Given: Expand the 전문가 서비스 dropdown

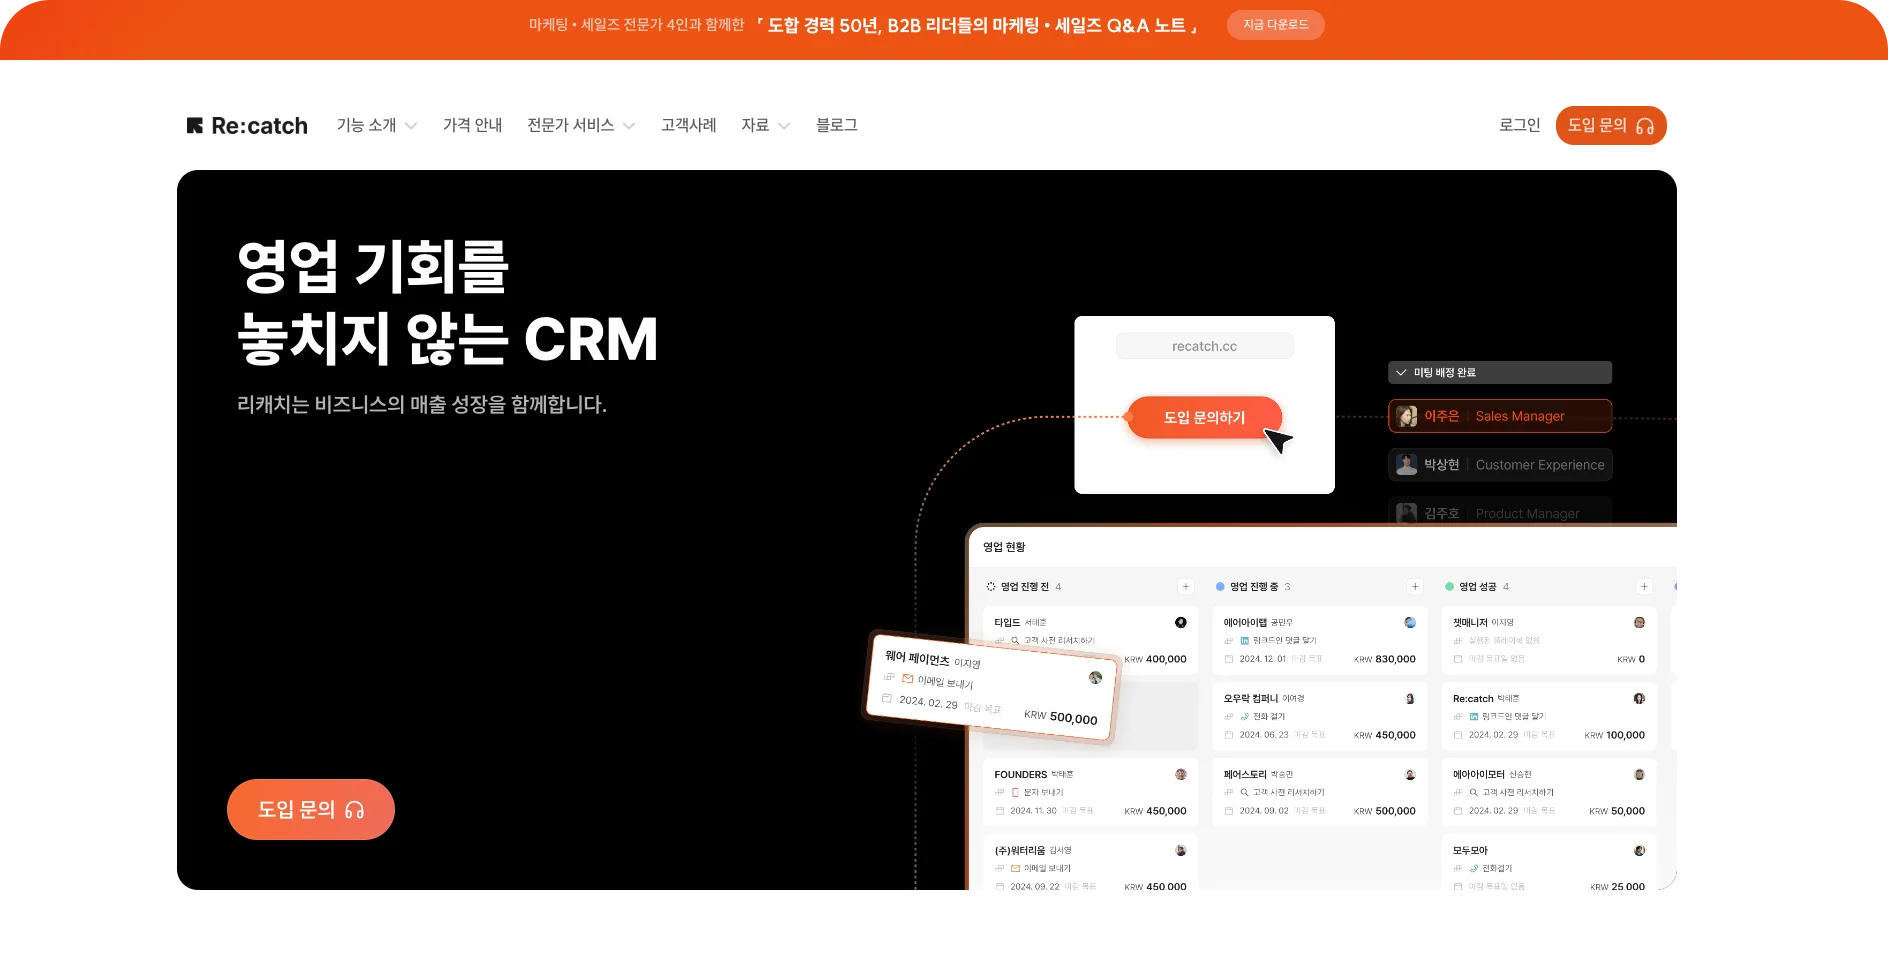Looking at the screenshot, I should click(581, 125).
